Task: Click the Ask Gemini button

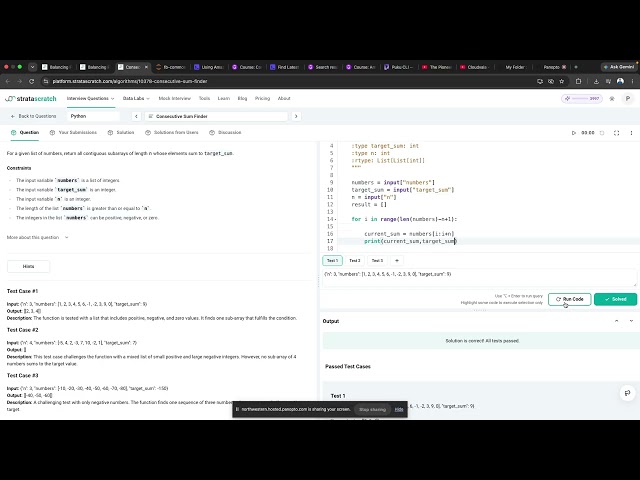Action: [x=619, y=67]
